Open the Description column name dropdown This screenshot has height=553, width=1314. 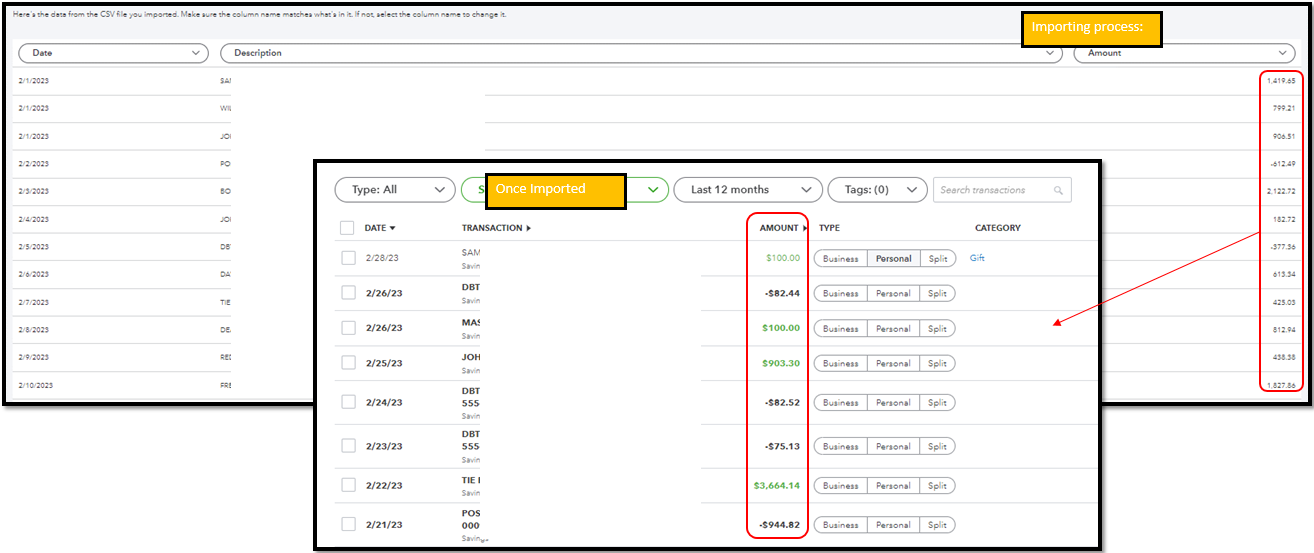pos(641,53)
